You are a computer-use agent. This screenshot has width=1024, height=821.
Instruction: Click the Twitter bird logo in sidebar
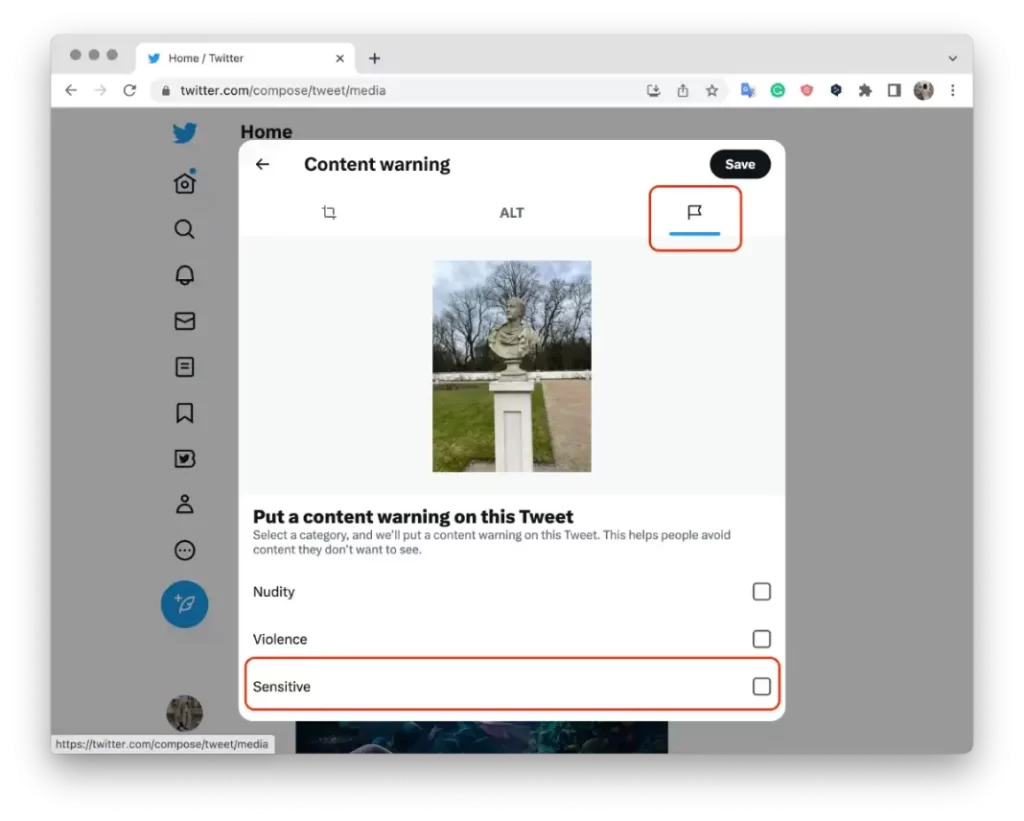coord(185,133)
